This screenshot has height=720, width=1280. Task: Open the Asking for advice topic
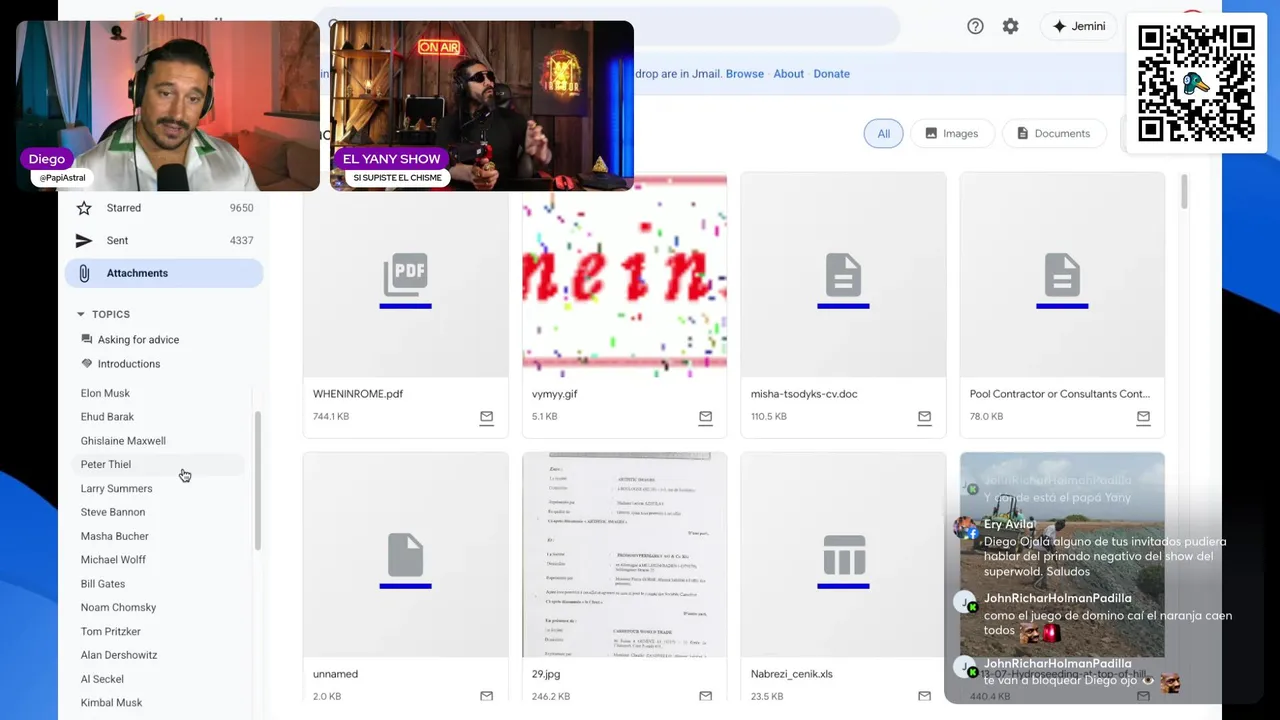click(x=138, y=340)
